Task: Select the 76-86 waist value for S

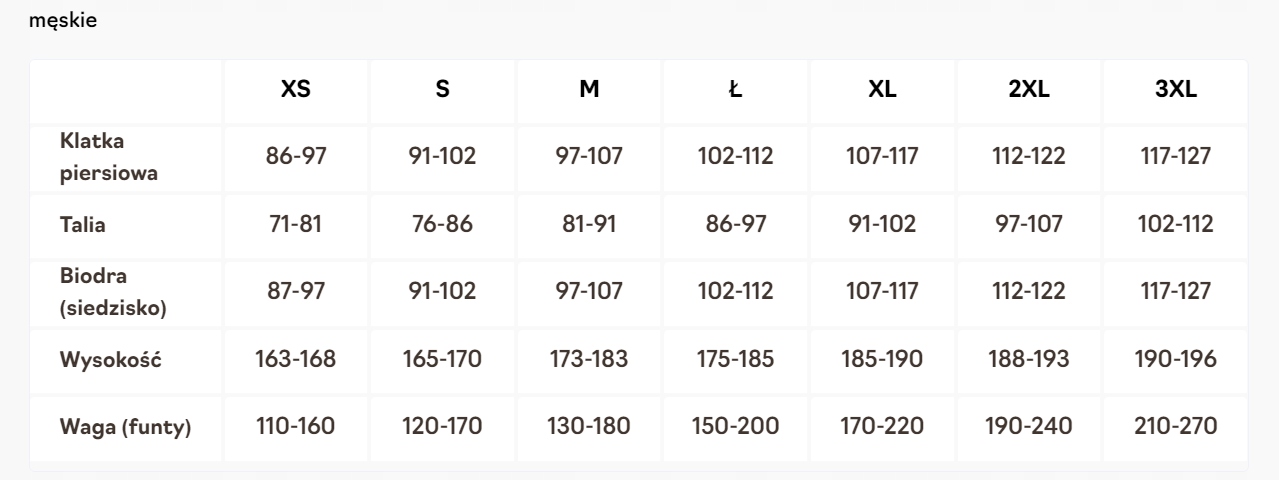Action: click(x=442, y=224)
